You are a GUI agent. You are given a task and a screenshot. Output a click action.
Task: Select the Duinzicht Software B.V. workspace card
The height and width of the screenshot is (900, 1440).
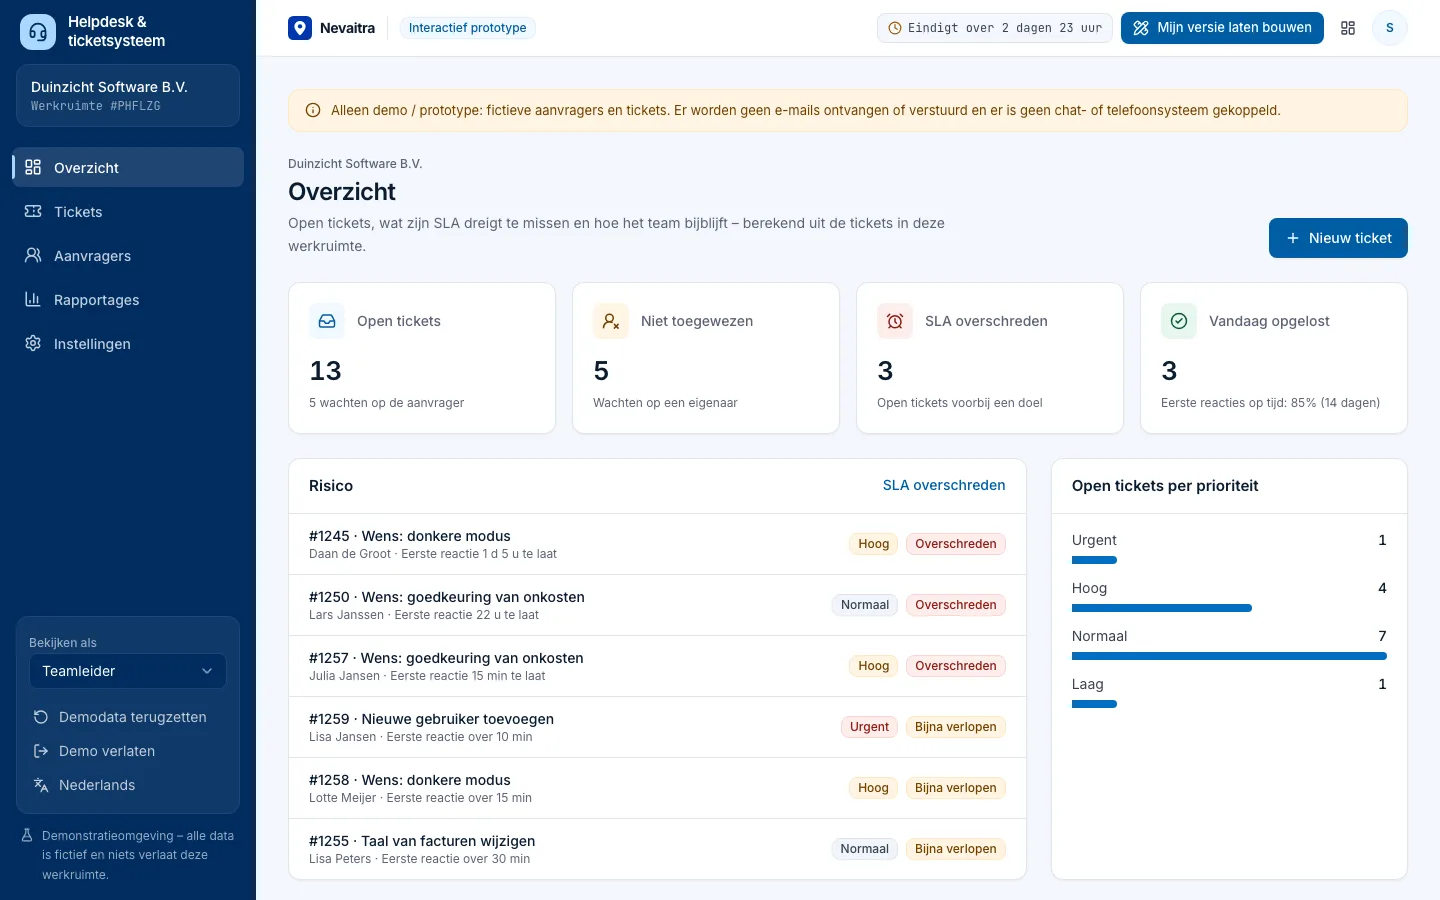(128, 96)
